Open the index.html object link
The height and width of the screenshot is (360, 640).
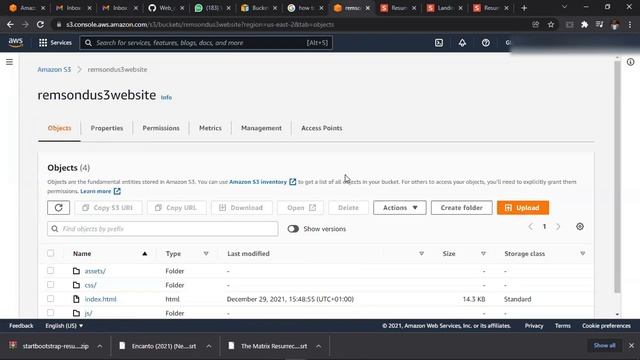100,299
